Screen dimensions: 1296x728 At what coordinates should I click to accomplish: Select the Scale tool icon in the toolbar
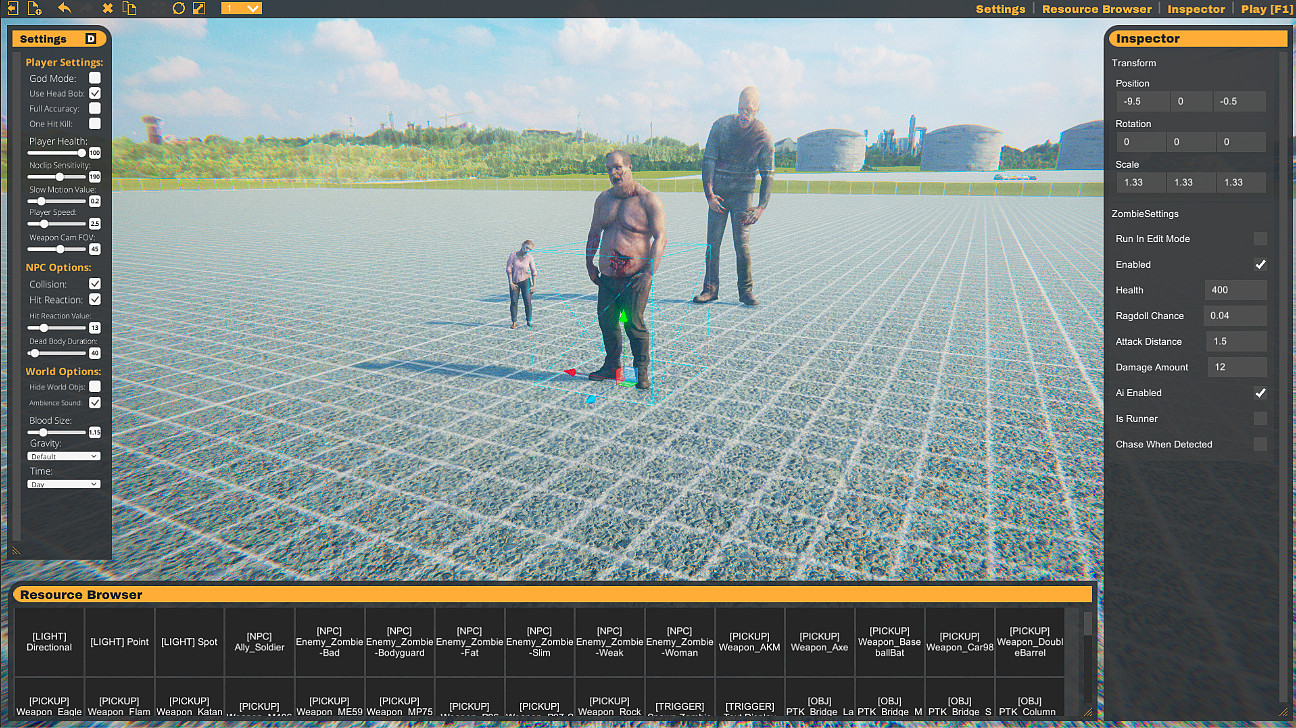point(198,8)
